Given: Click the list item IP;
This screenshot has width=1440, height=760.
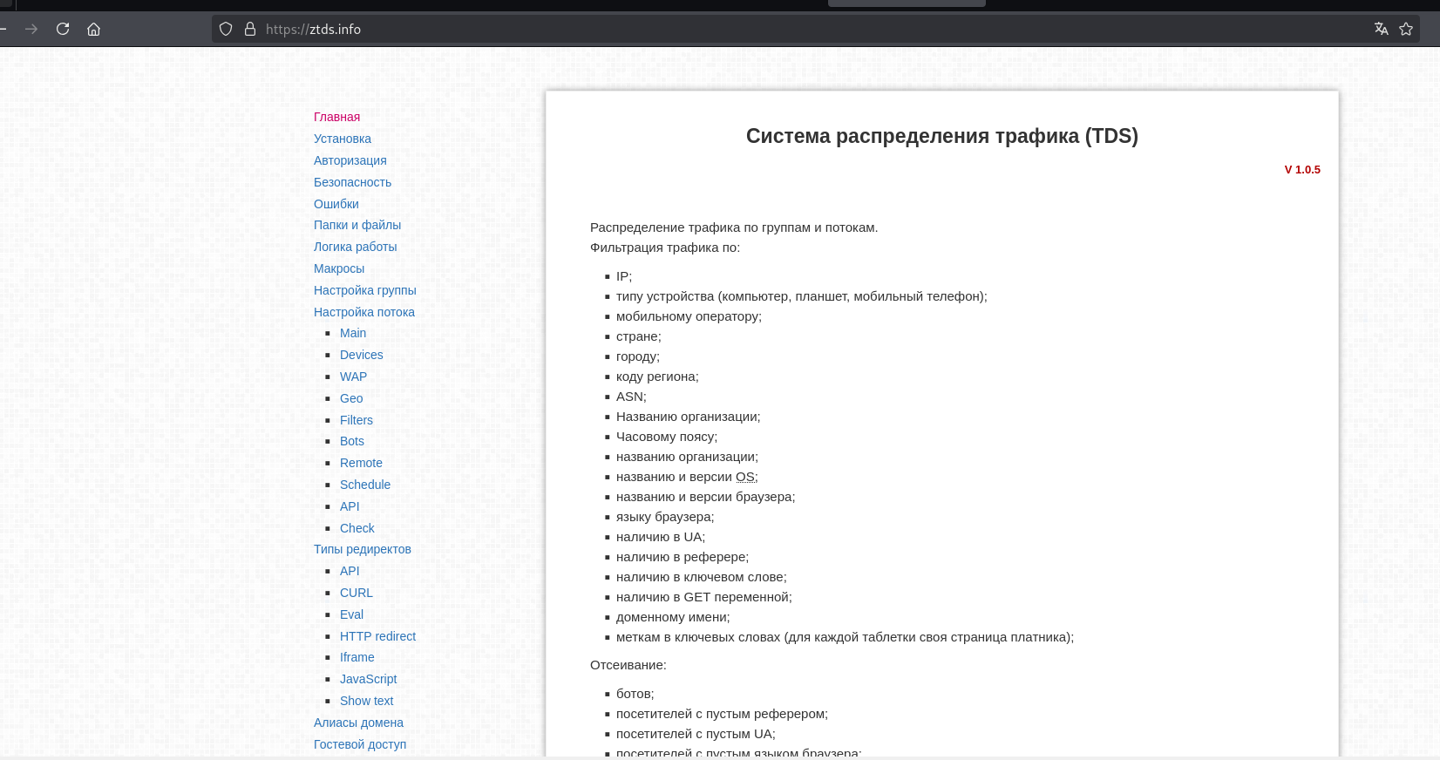Looking at the screenshot, I should click(624, 276).
